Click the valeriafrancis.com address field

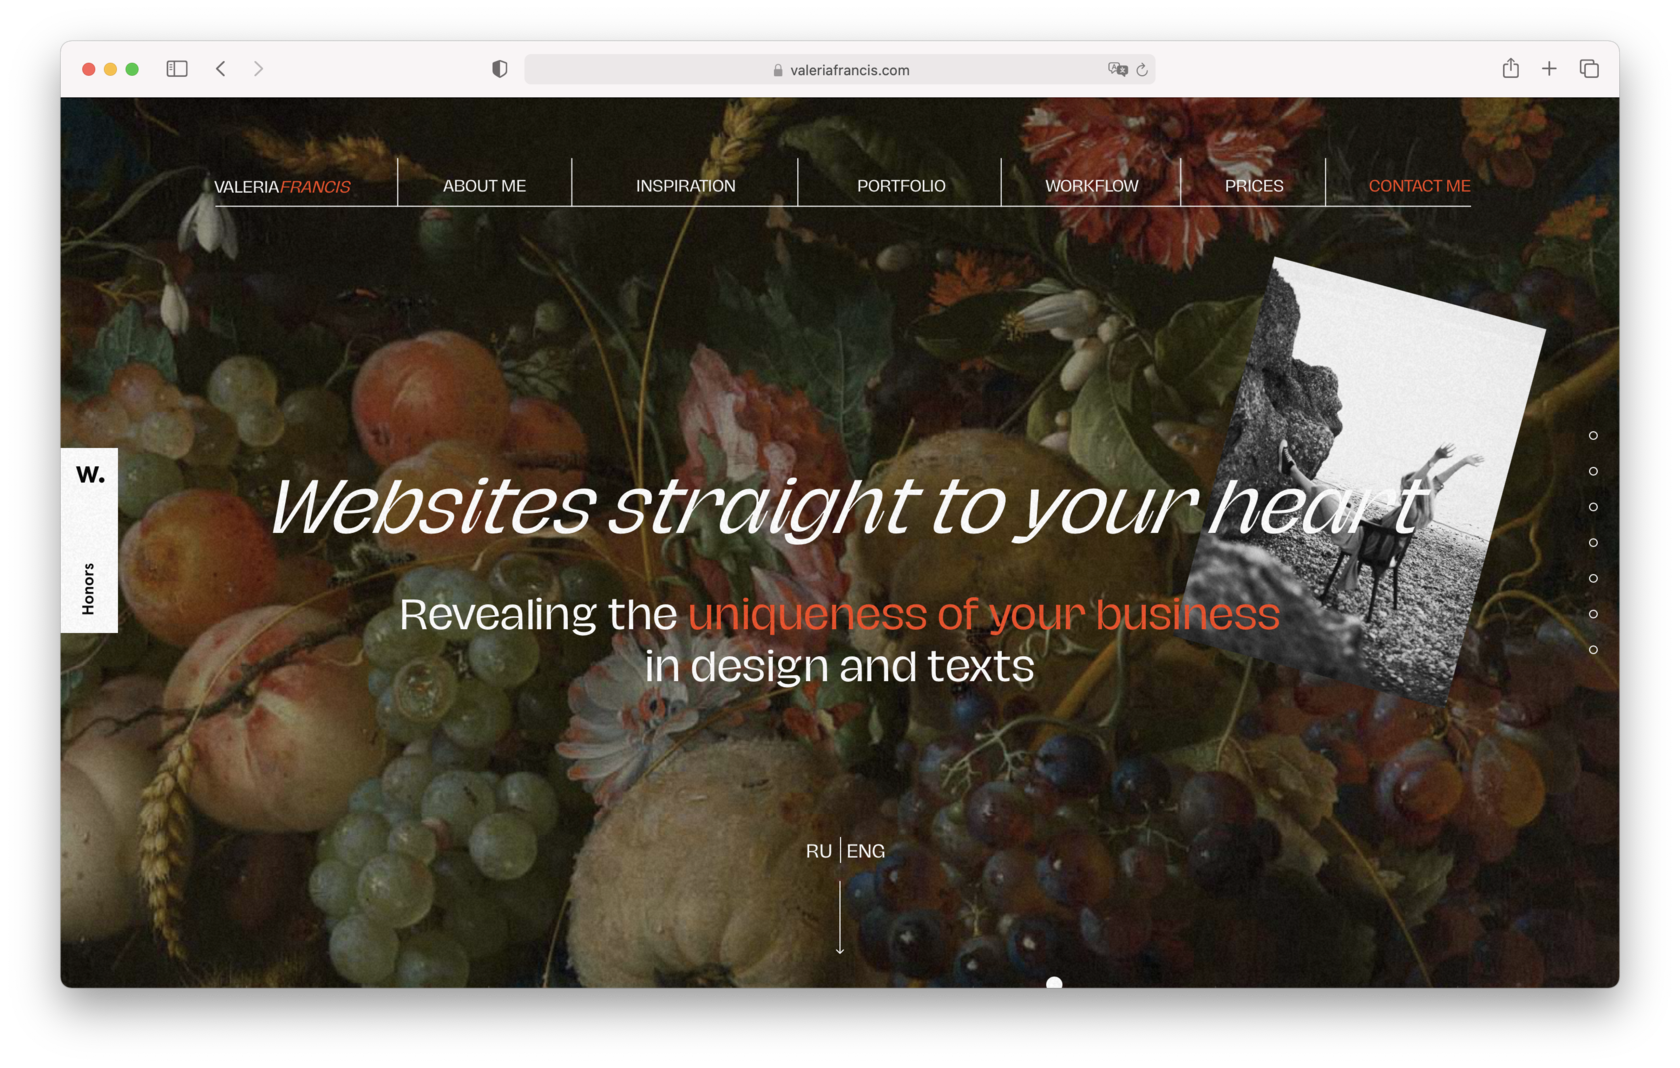tap(840, 70)
